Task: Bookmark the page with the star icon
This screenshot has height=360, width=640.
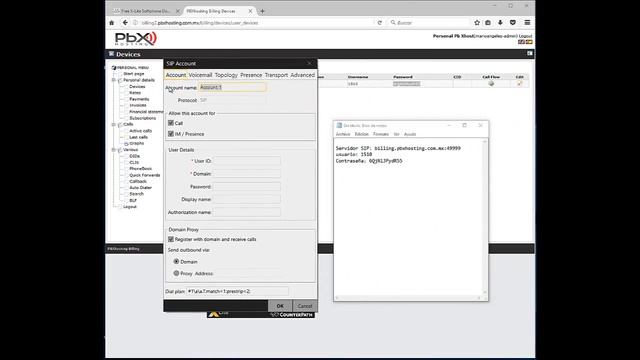Action: point(477,23)
